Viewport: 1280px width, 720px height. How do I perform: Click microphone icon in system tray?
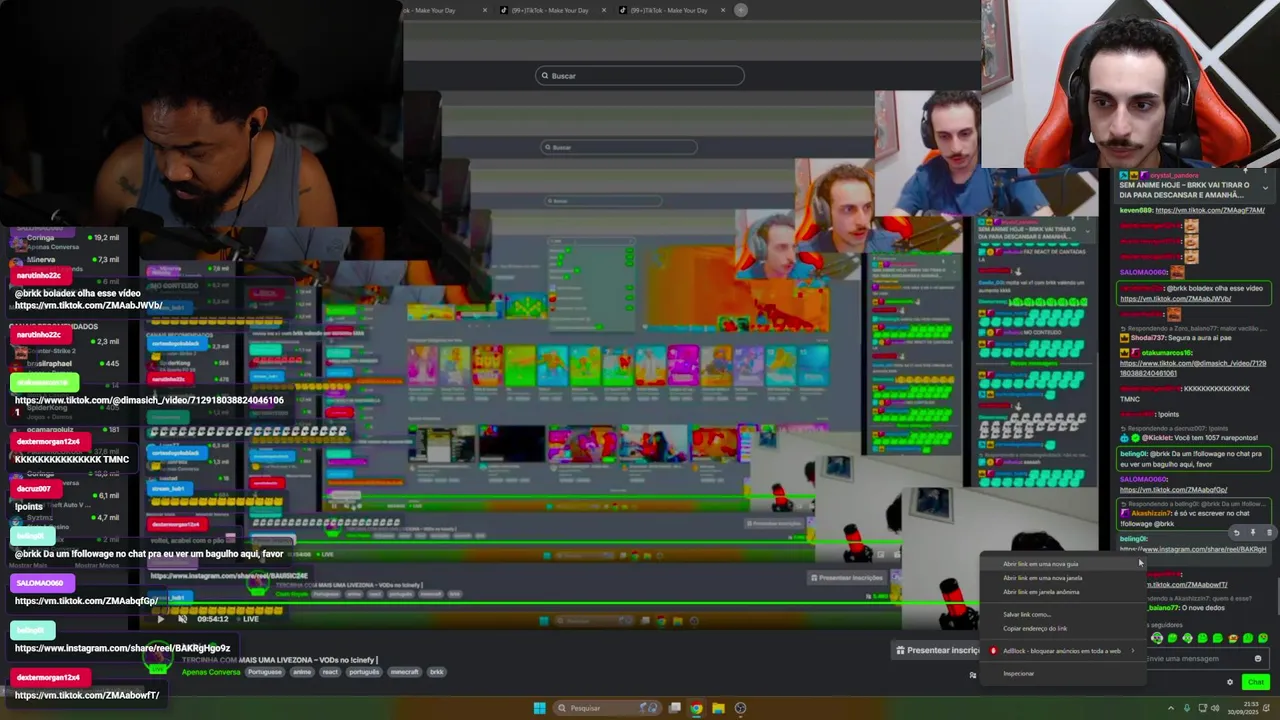[x=1187, y=708]
